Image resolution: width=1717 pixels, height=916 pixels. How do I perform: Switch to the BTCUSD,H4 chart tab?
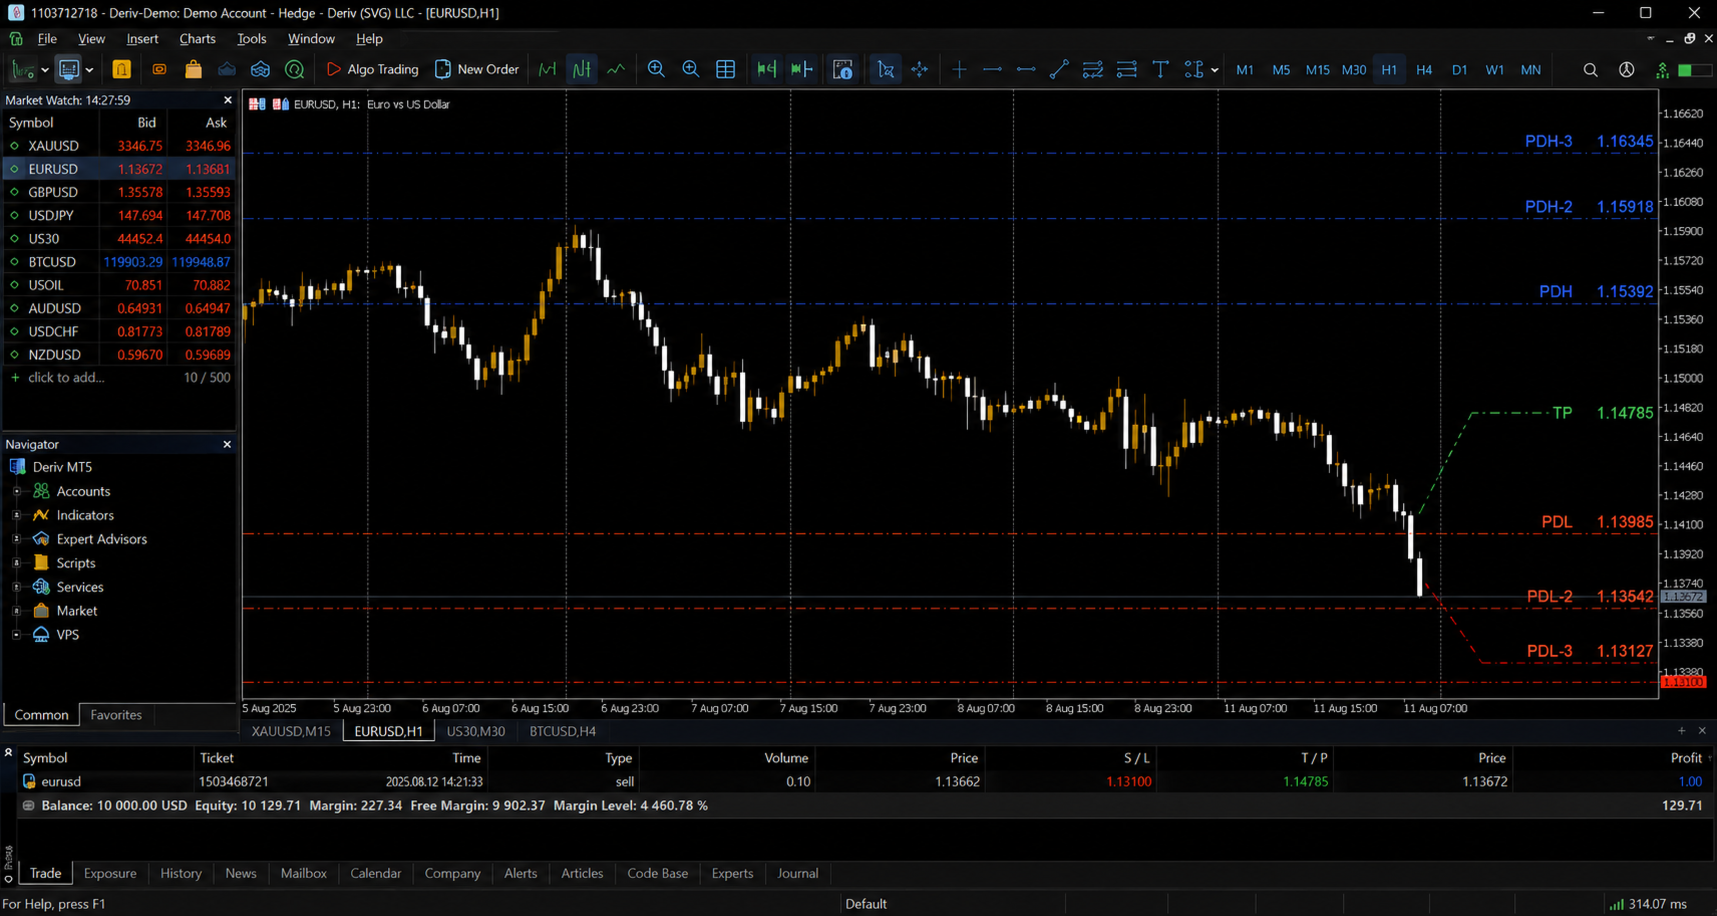(x=563, y=731)
